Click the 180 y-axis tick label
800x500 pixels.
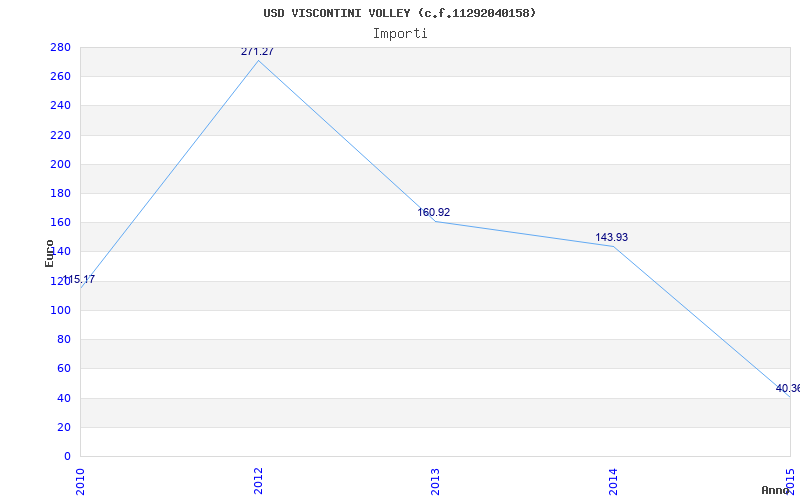tap(60, 193)
